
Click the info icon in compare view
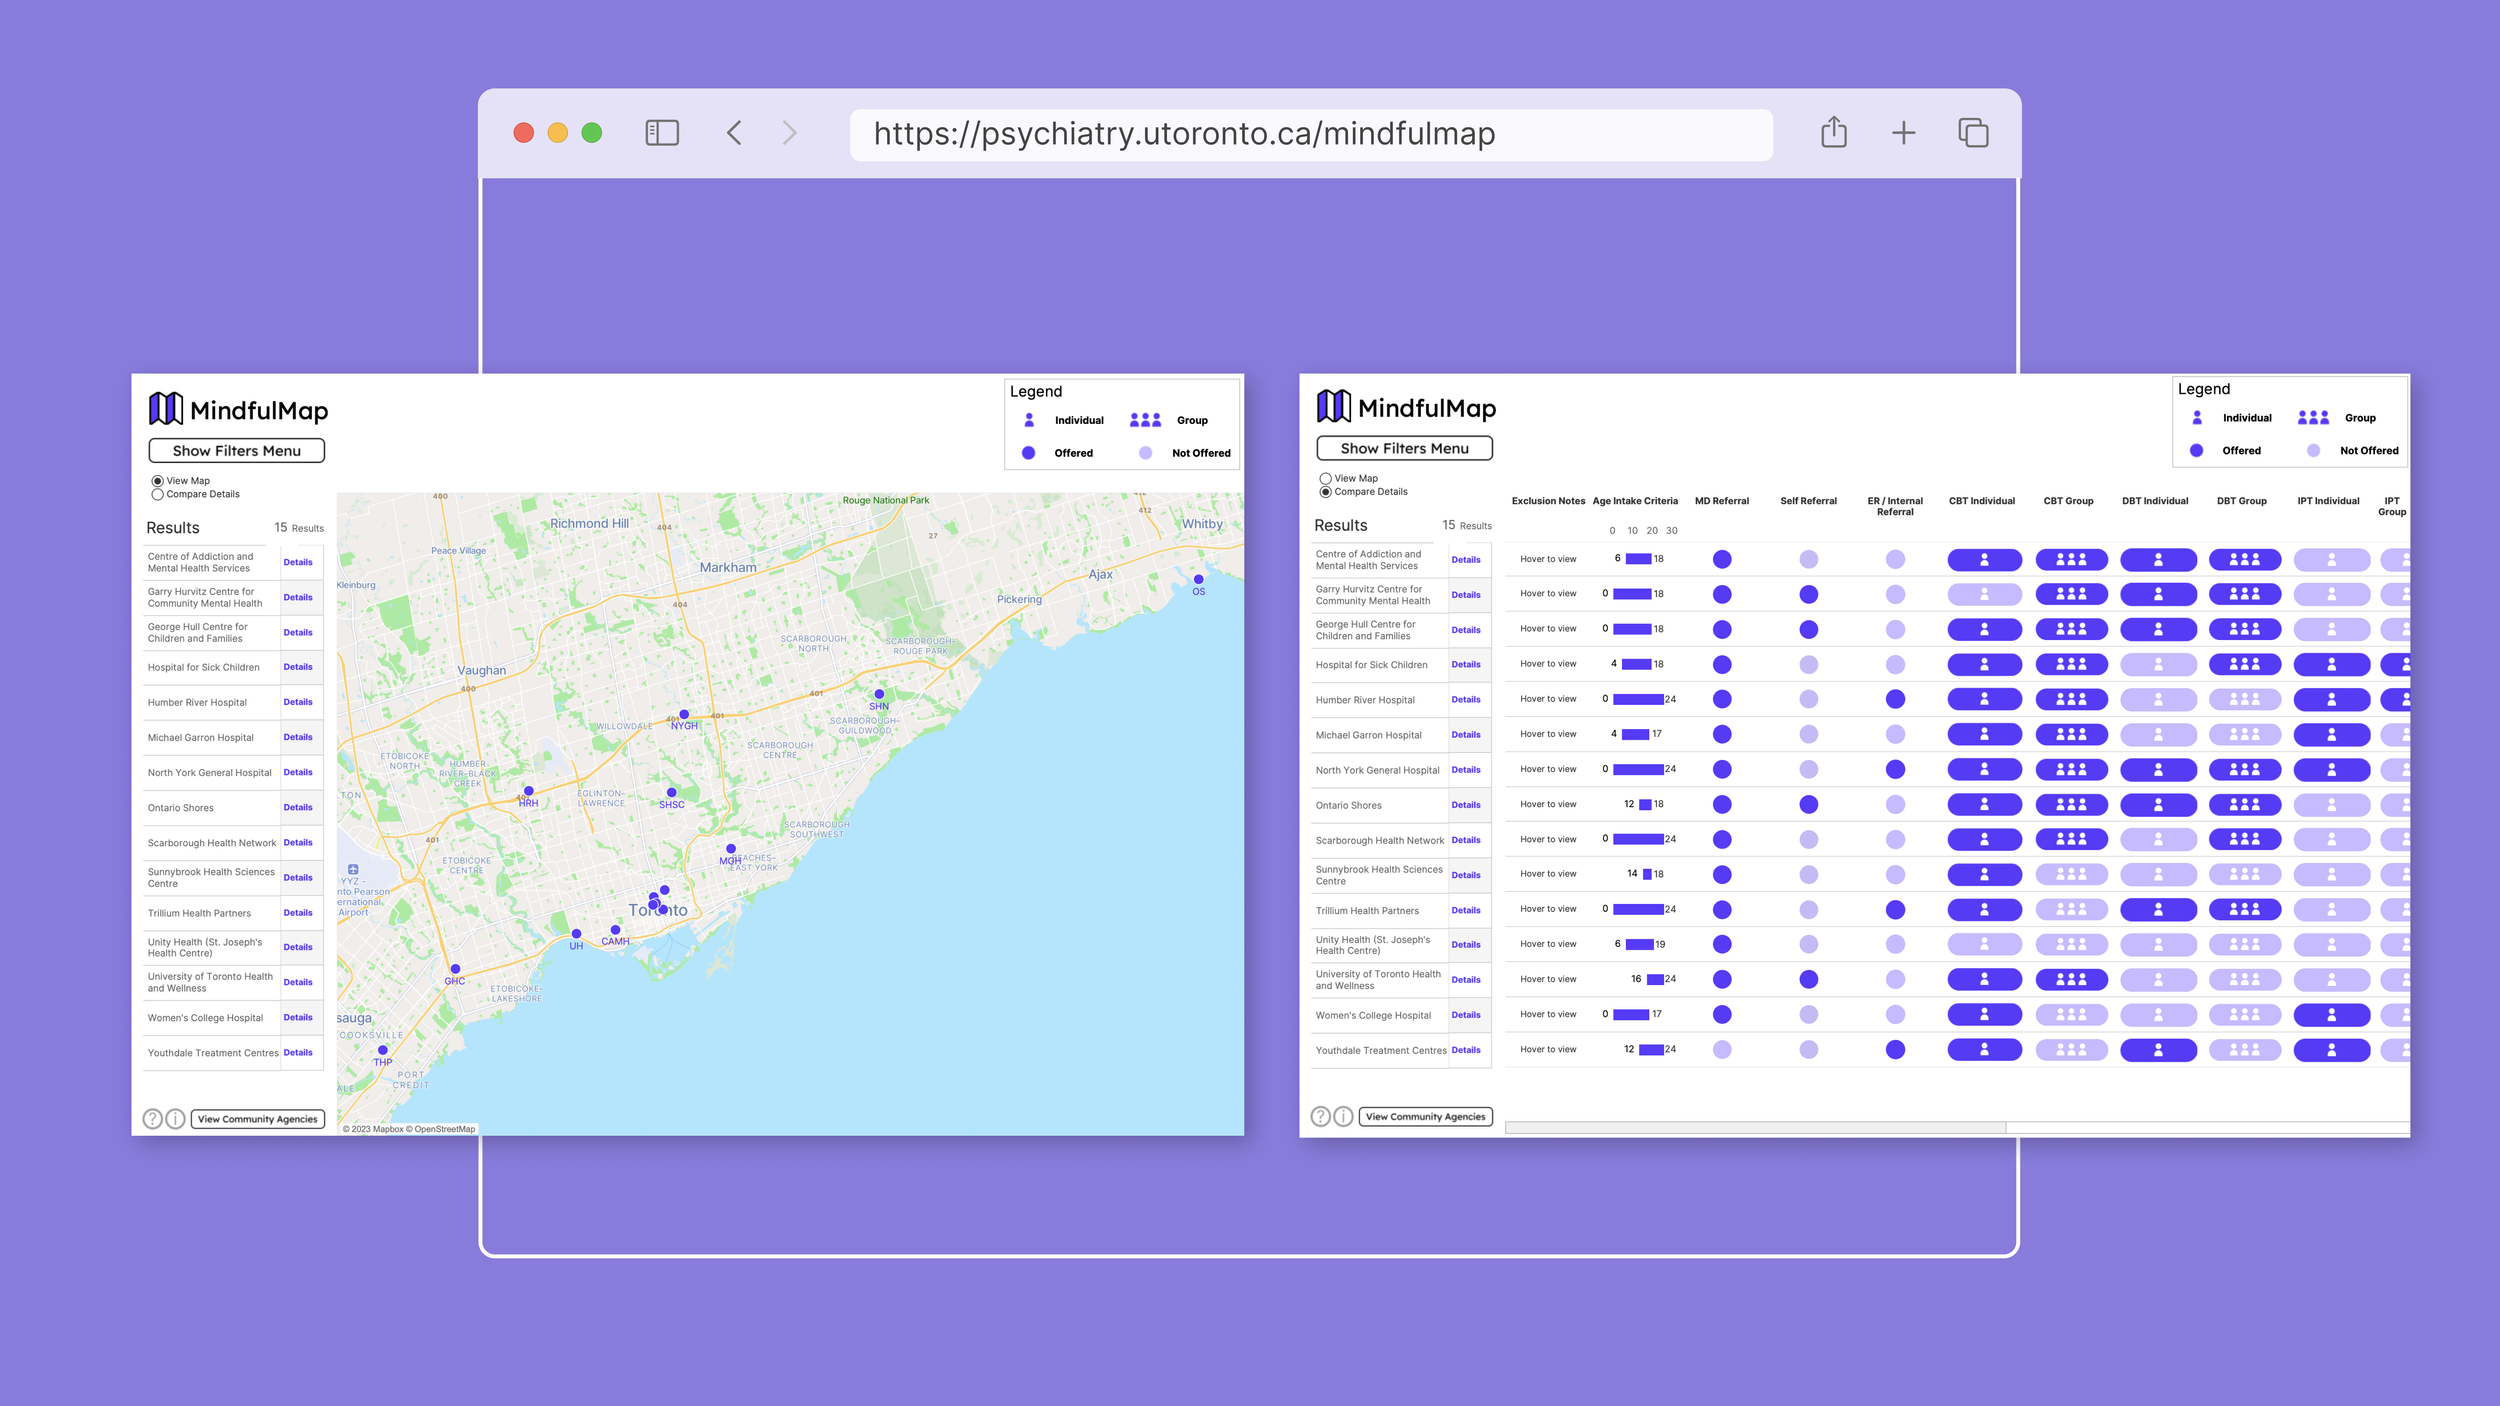(1343, 1116)
